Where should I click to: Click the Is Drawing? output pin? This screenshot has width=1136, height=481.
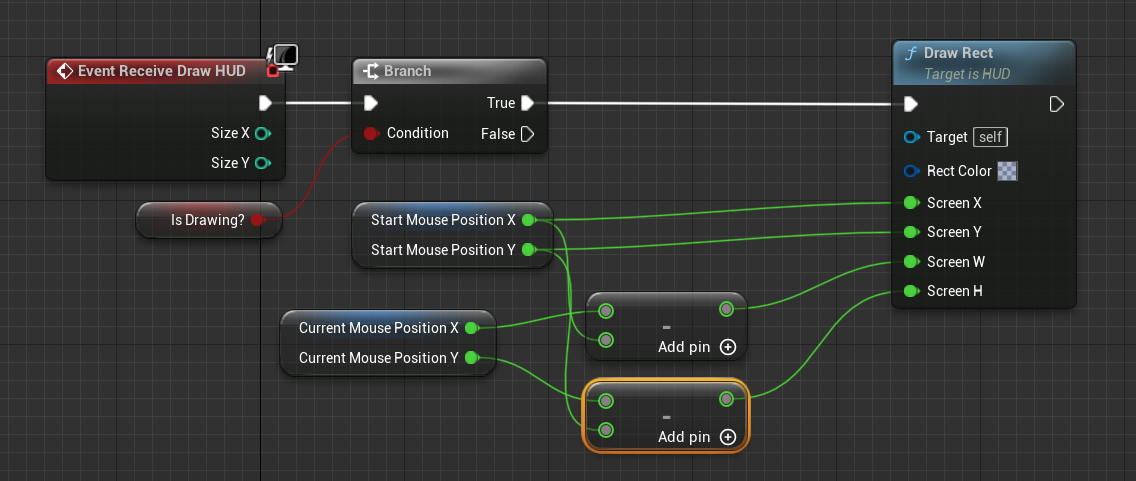click(257, 220)
